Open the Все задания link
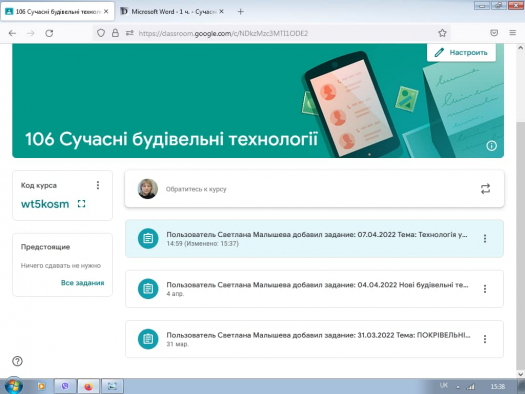Image resolution: width=525 pixels, height=394 pixels. 82,283
